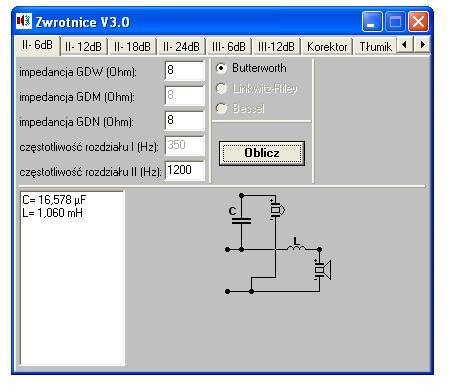
Task: Open the Tłumik tab
Action: (375, 46)
